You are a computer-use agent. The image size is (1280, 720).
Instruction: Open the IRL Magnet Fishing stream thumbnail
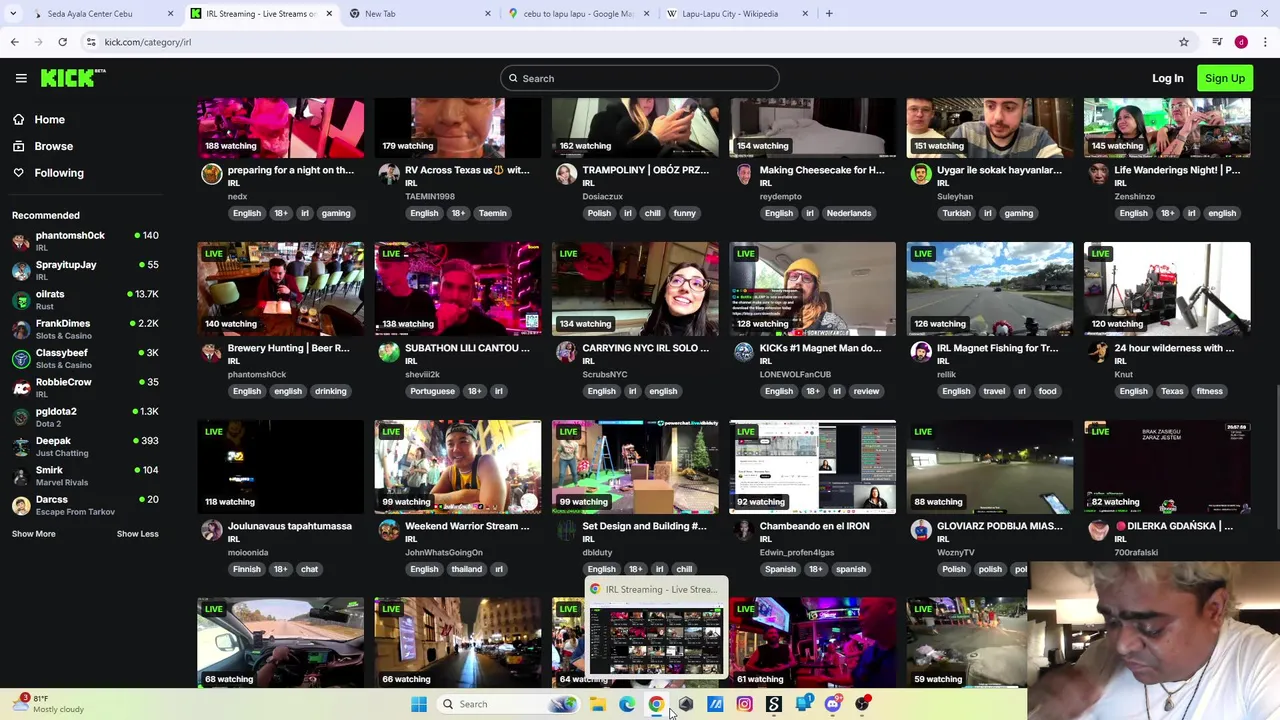point(990,288)
